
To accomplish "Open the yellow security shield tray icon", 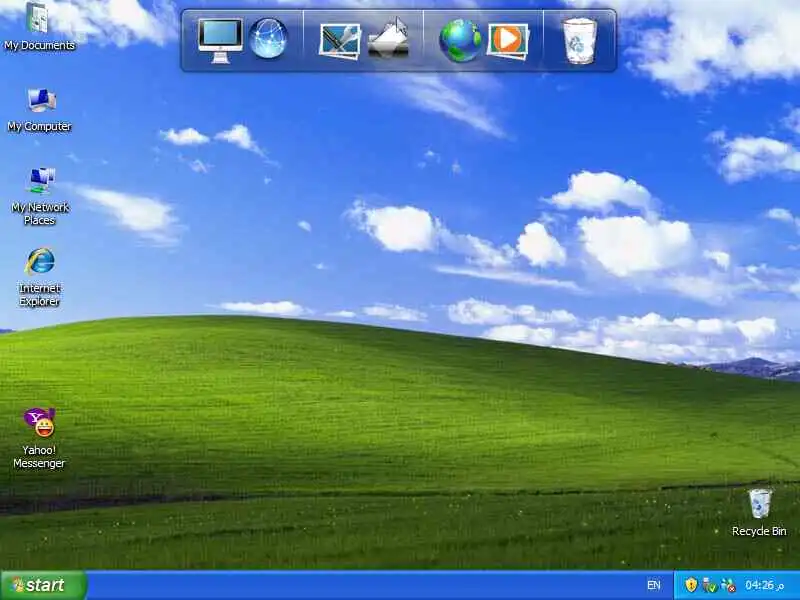I will click(x=691, y=585).
